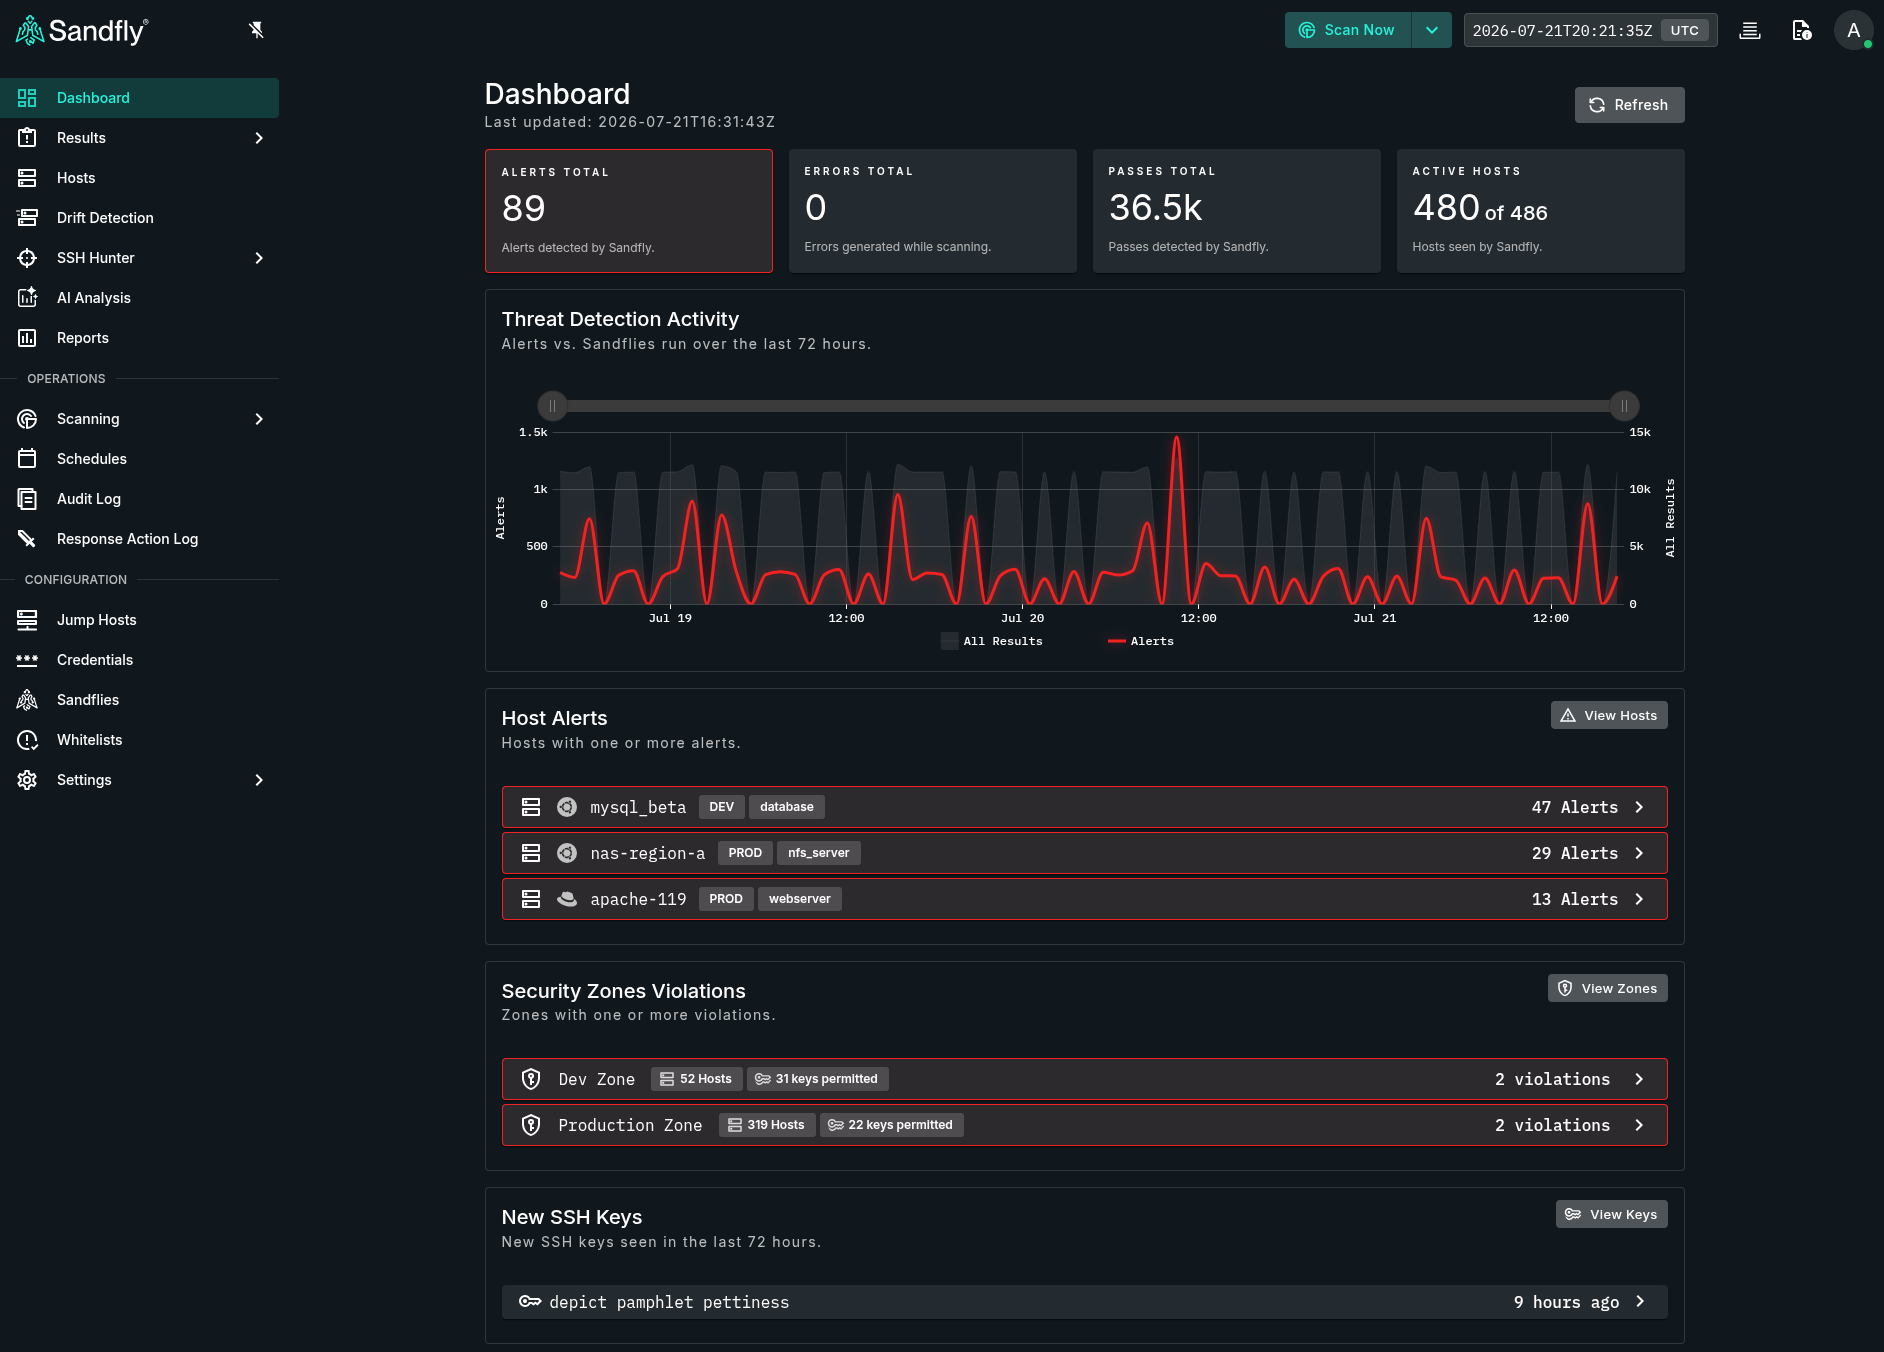
Task: Expand the SSH Hunter submenu chevron
Action: point(259,258)
